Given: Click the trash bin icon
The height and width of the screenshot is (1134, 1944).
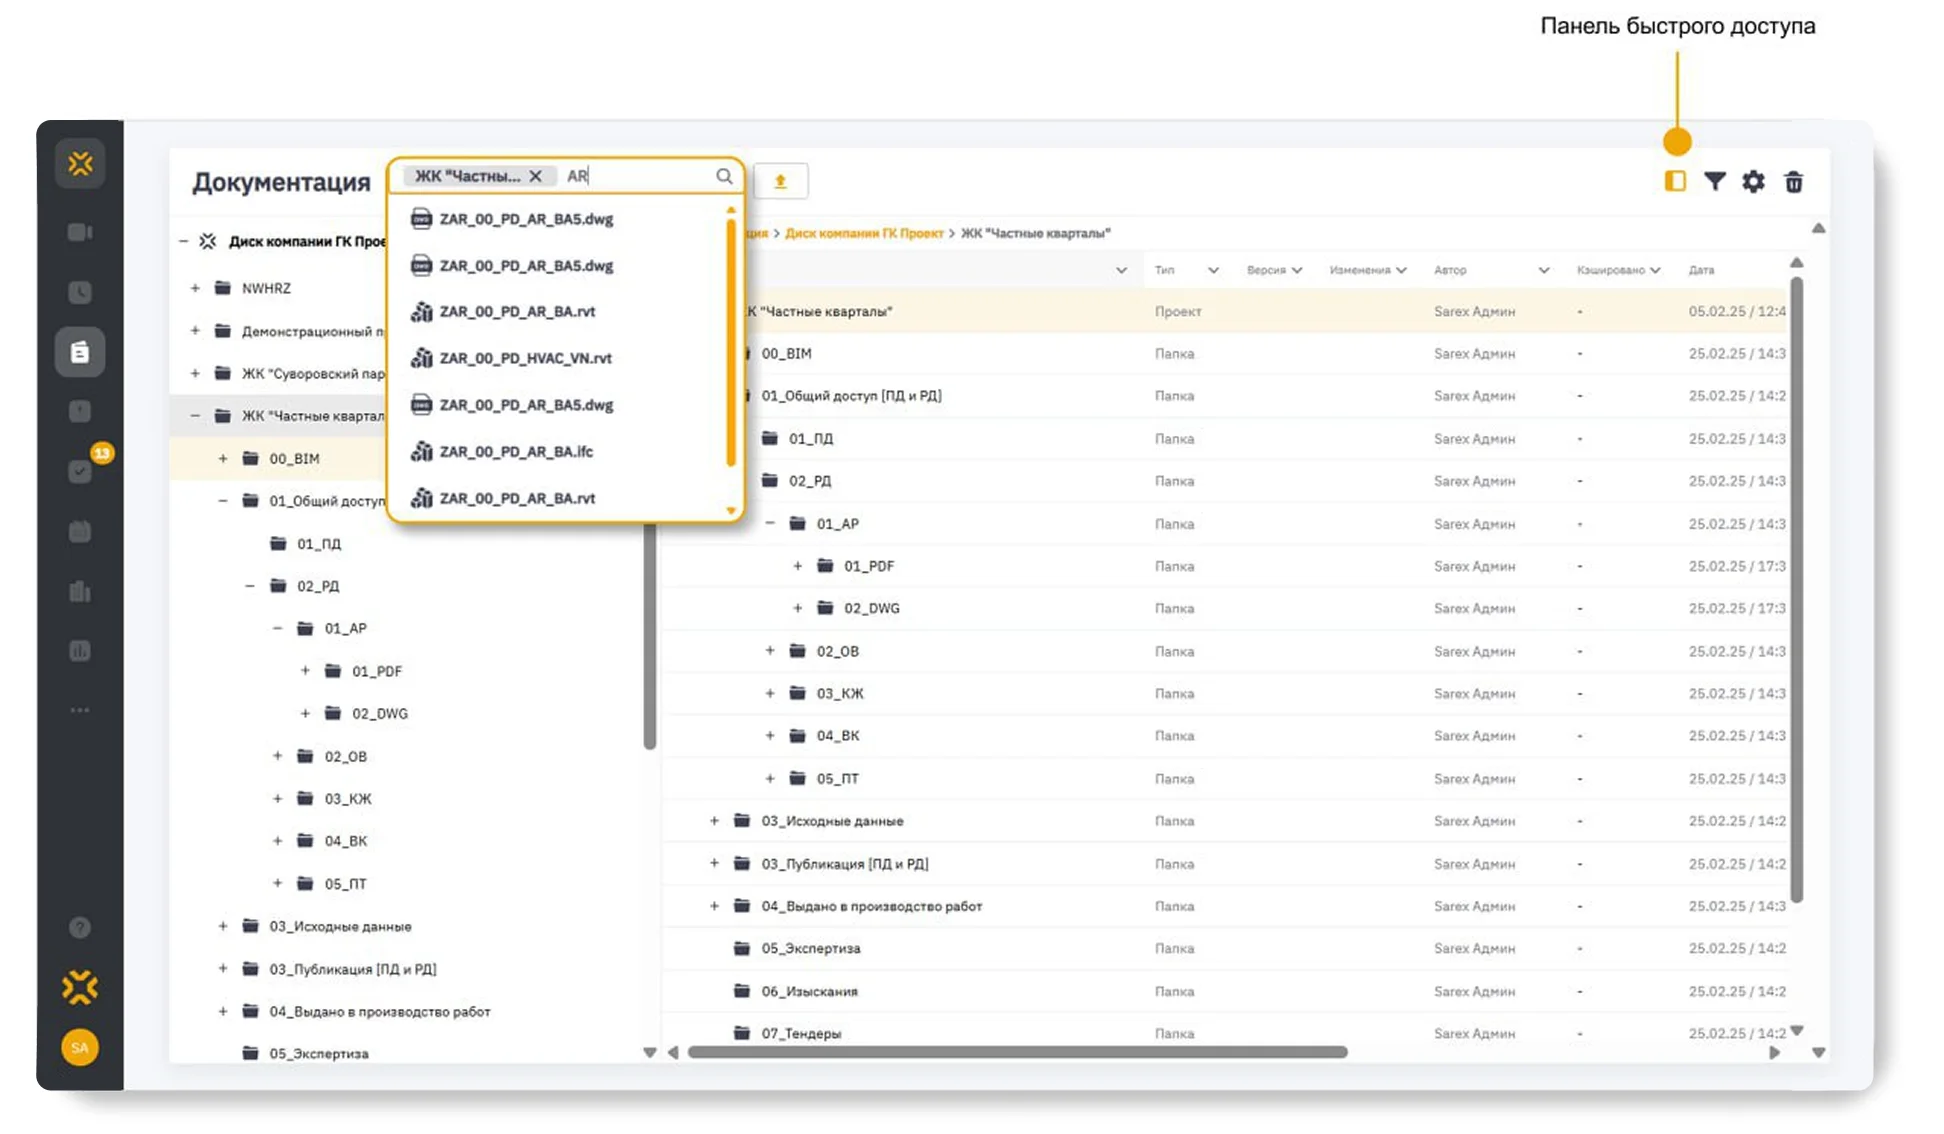Looking at the screenshot, I should (x=1793, y=182).
